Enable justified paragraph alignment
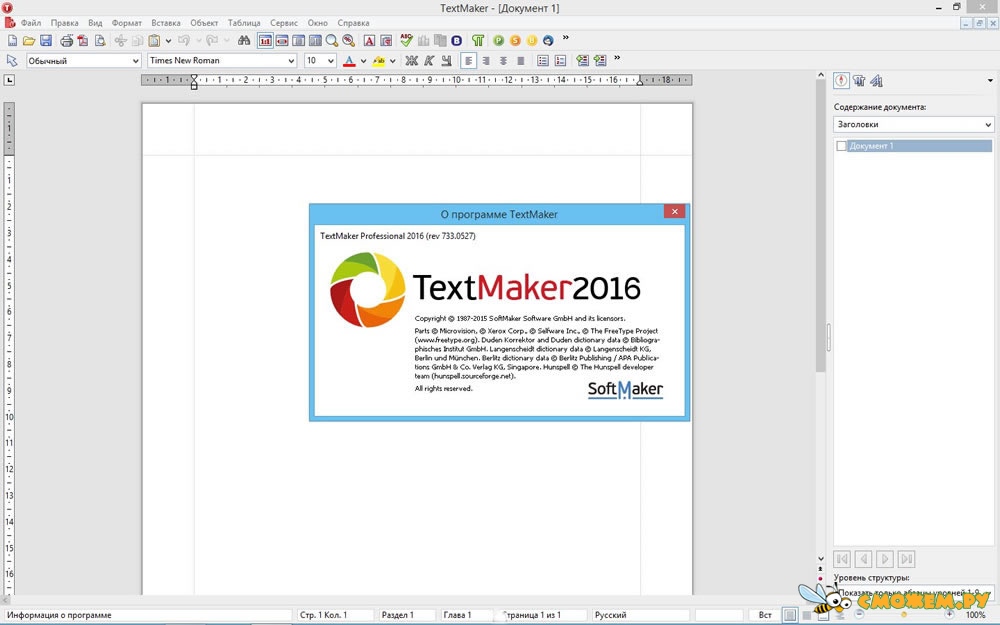This screenshot has height=625, width=1000. 520,61
